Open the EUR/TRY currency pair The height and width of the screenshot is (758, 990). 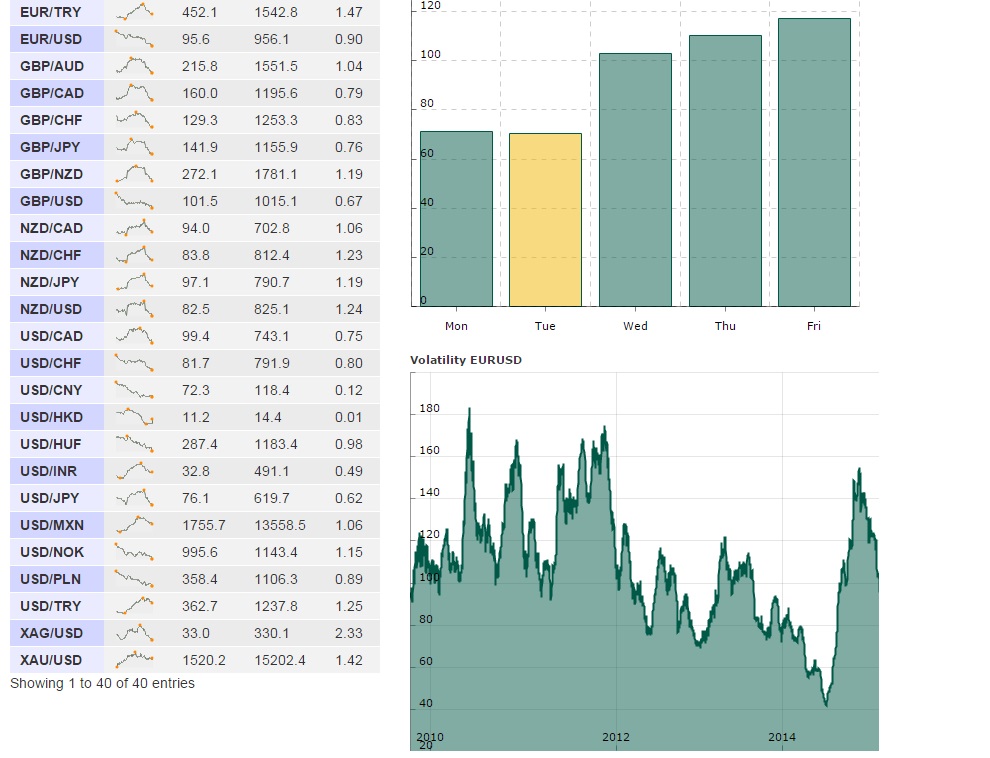click(x=51, y=12)
